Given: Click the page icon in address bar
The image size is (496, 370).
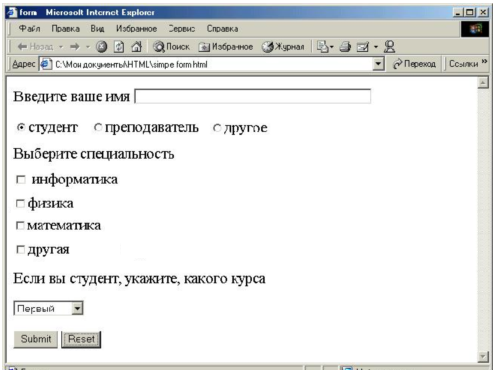Looking at the screenshot, I should click(46, 64).
